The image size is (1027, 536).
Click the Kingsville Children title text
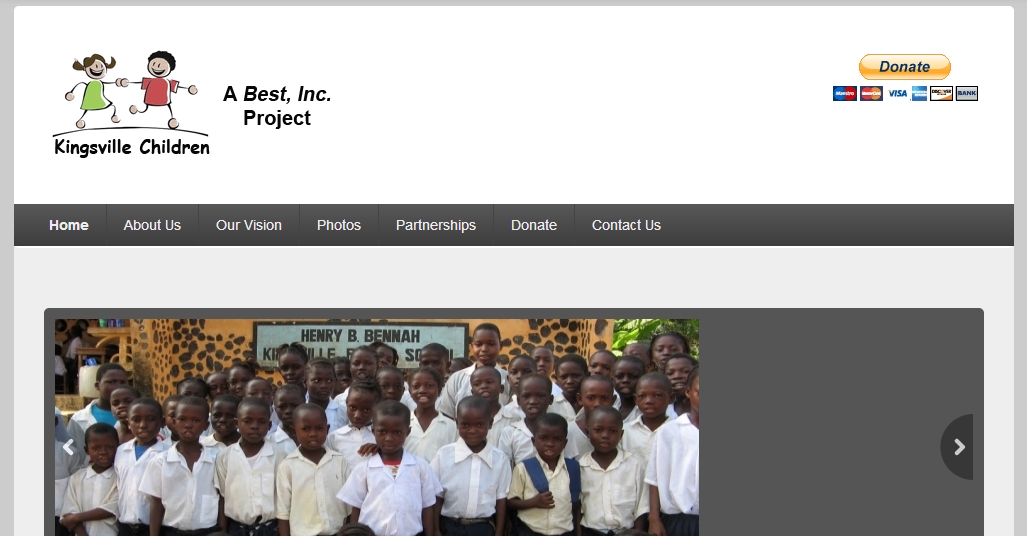coord(132,147)
